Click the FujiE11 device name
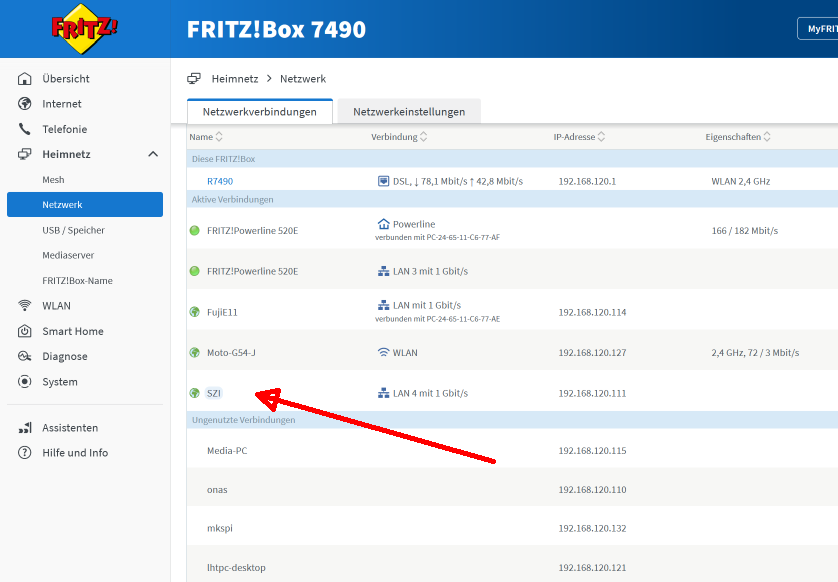Screen dimensions: 838x582 point(222,312)
